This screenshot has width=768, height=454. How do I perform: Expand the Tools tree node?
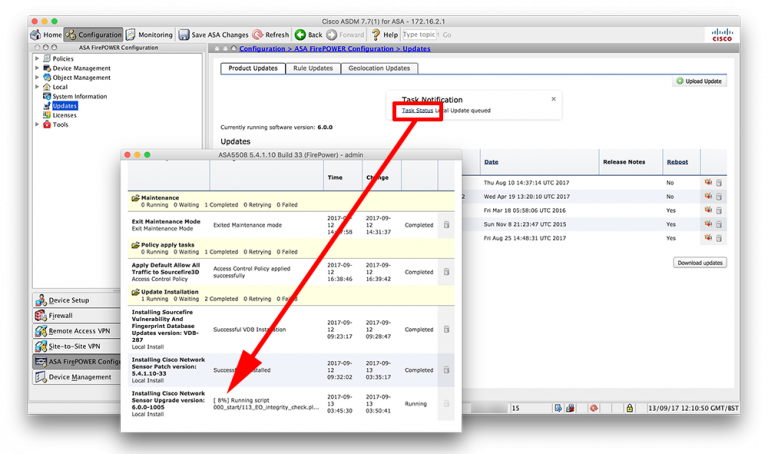pos(37,124)
